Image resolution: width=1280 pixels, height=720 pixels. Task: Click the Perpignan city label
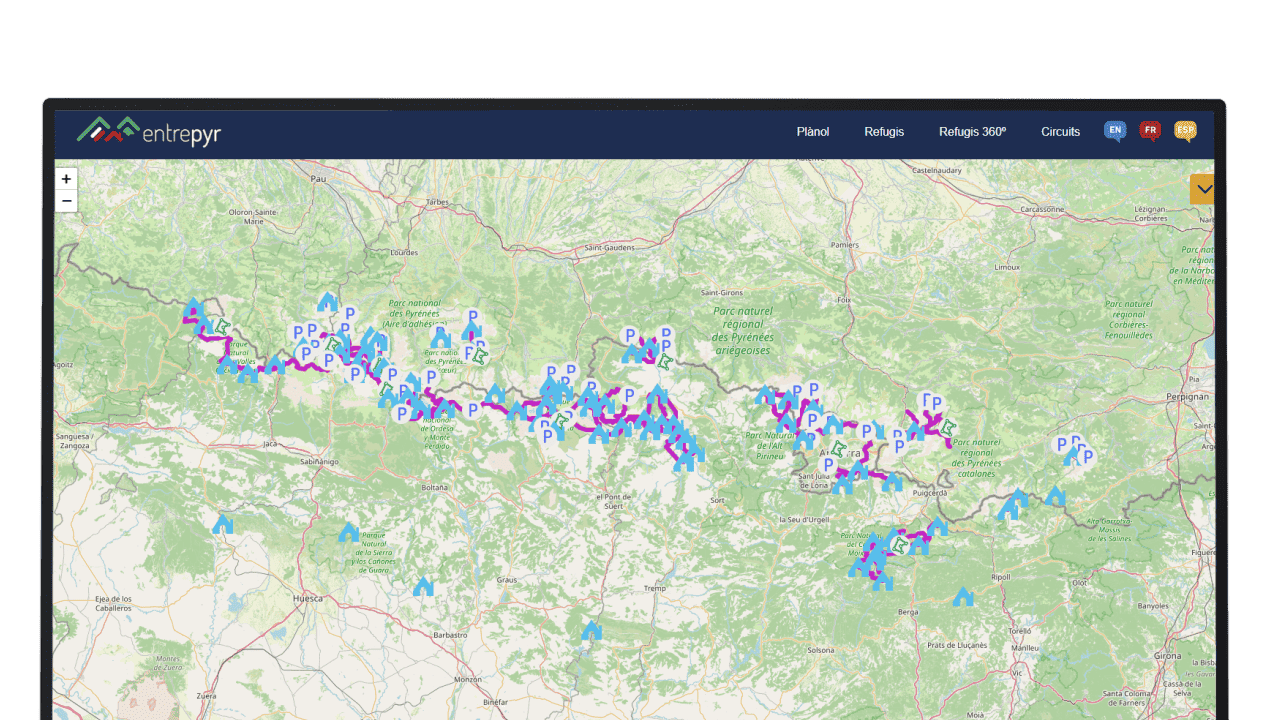(x=1188, y=397)
